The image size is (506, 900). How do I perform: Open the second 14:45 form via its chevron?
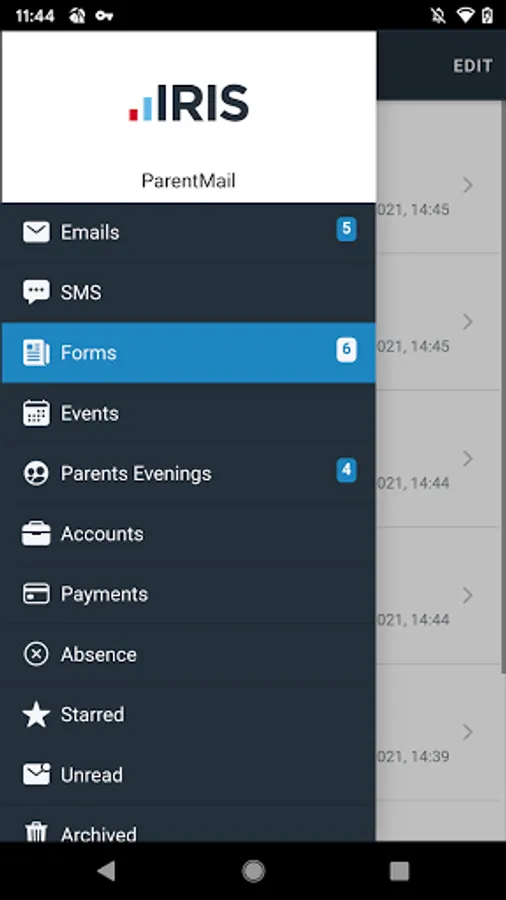(468, 321)
